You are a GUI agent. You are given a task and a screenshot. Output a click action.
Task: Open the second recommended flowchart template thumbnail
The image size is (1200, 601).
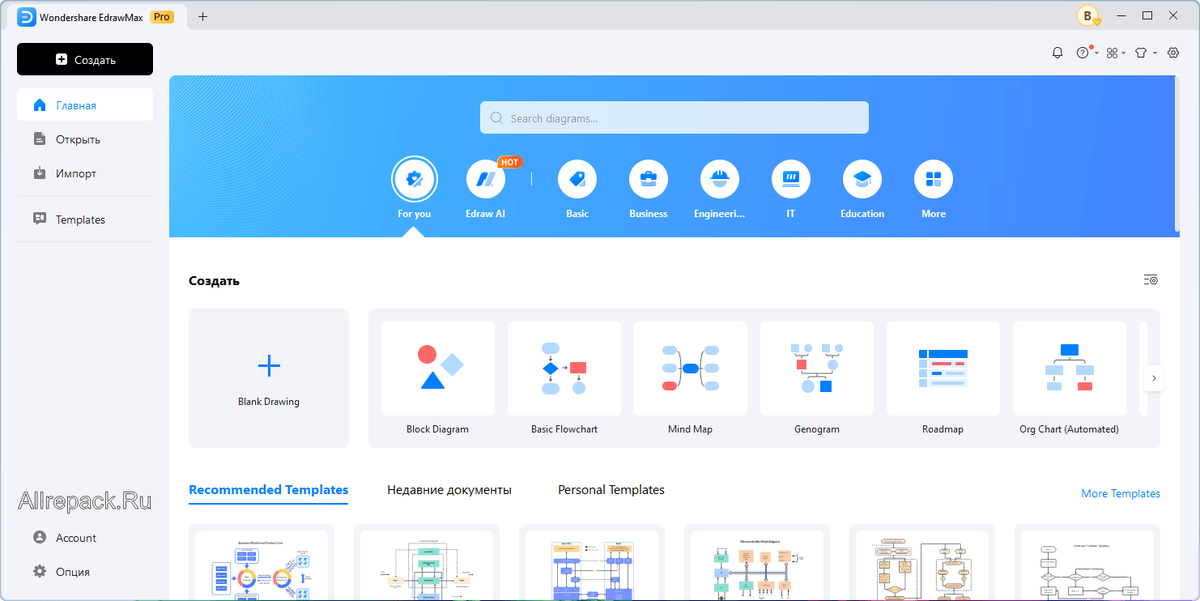427,564
